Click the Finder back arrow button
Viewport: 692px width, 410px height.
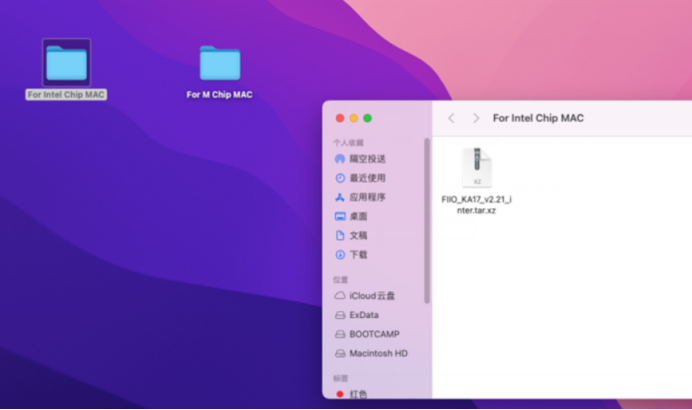[x=451, y=118]
